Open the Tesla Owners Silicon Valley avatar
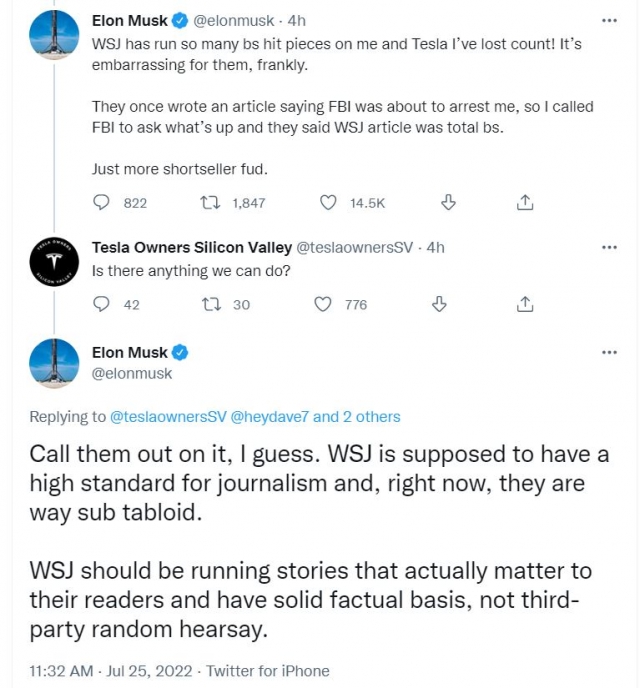 54,262
